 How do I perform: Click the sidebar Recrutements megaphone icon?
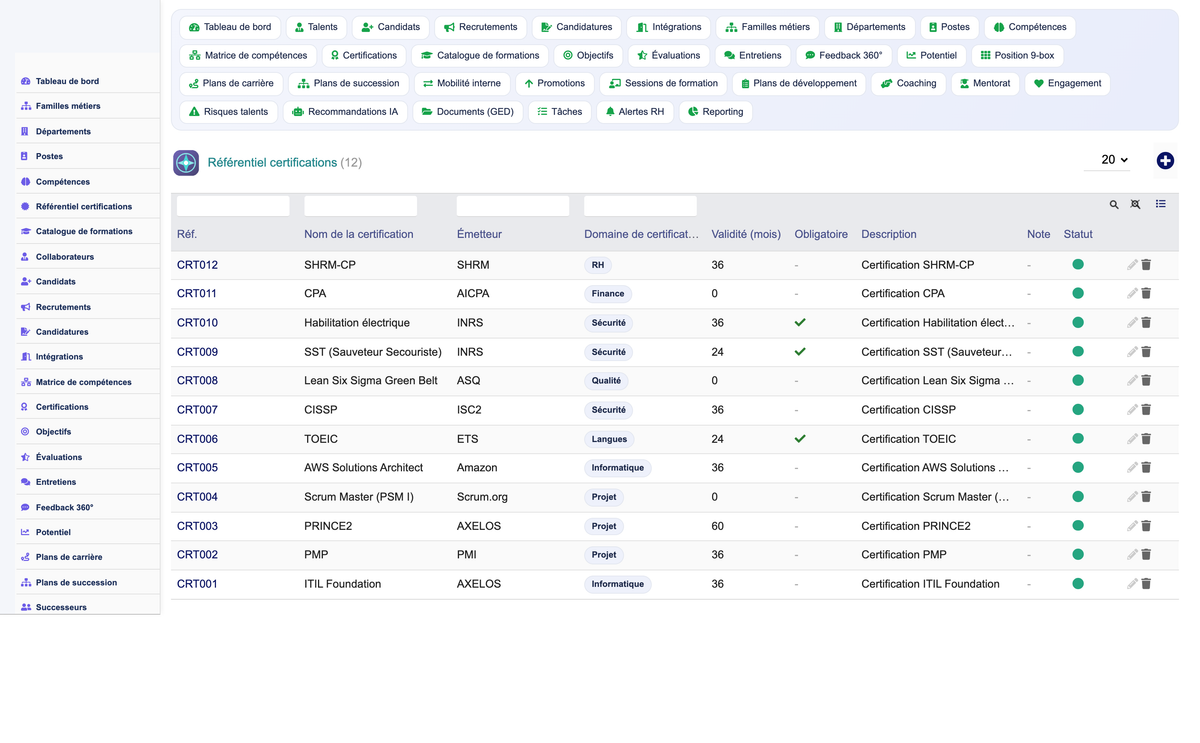(25, 307)
